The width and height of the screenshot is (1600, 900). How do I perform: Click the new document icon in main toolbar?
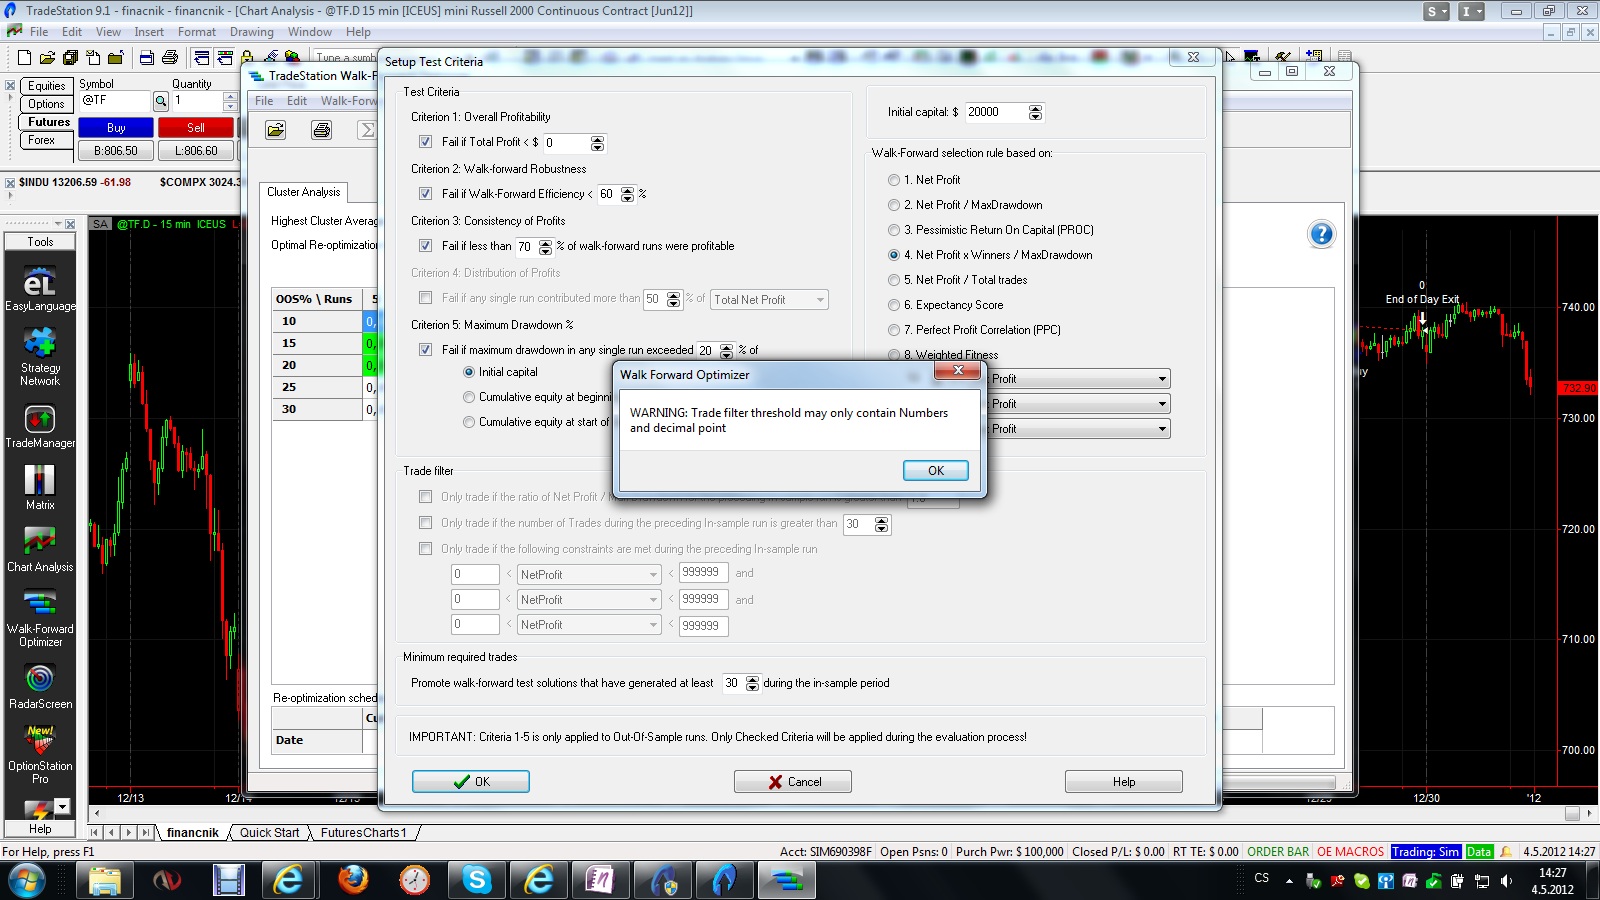click(x=24, y=58)
